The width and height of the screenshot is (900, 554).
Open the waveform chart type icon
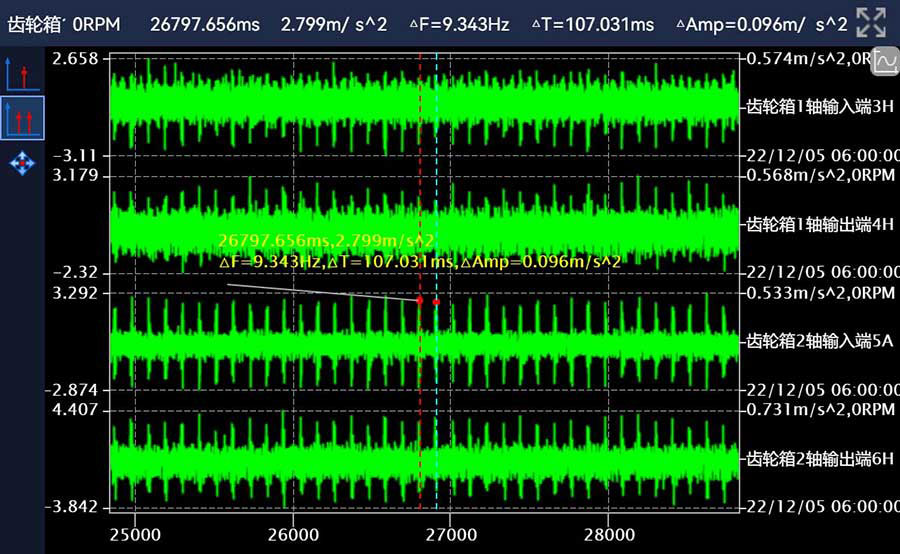[x=885, y=63]
